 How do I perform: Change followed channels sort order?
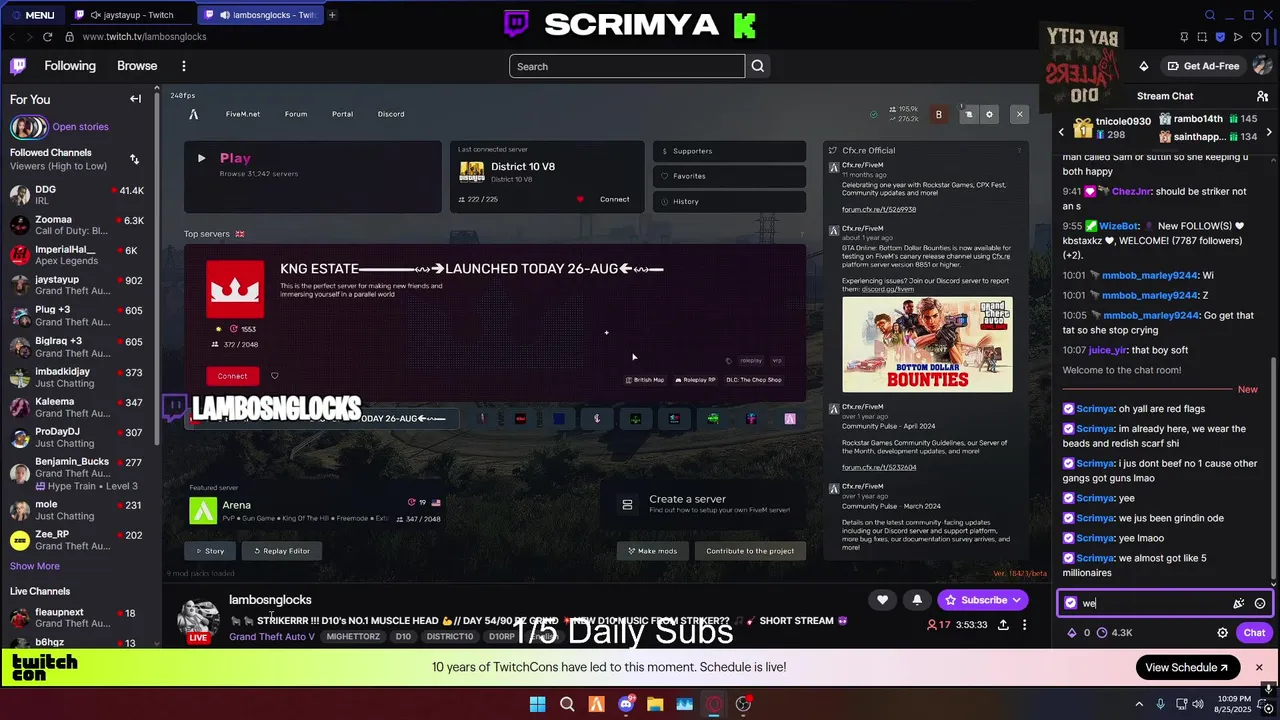click(x=134, y=159)
